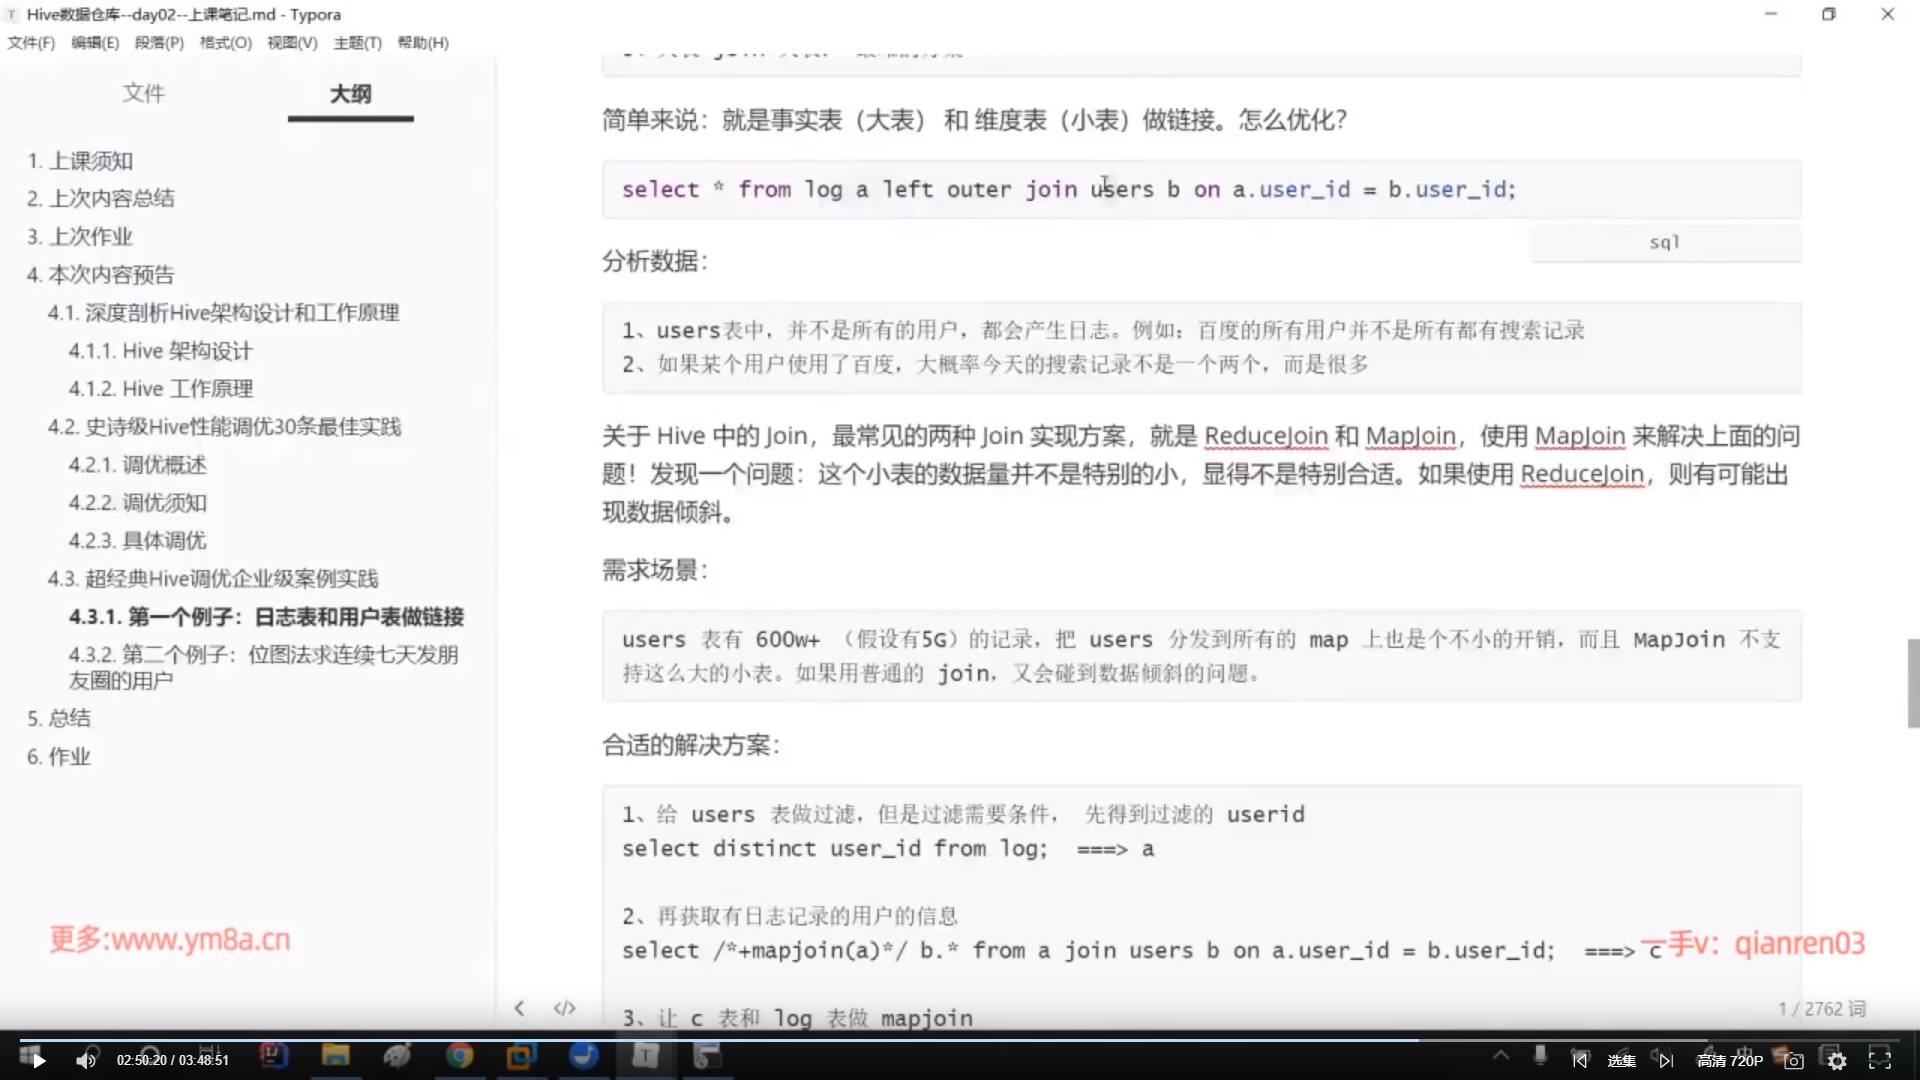Collapse sidebar with left chevron
The width and height of the screenshot is (1920, 1080).
click(519, 1008)
